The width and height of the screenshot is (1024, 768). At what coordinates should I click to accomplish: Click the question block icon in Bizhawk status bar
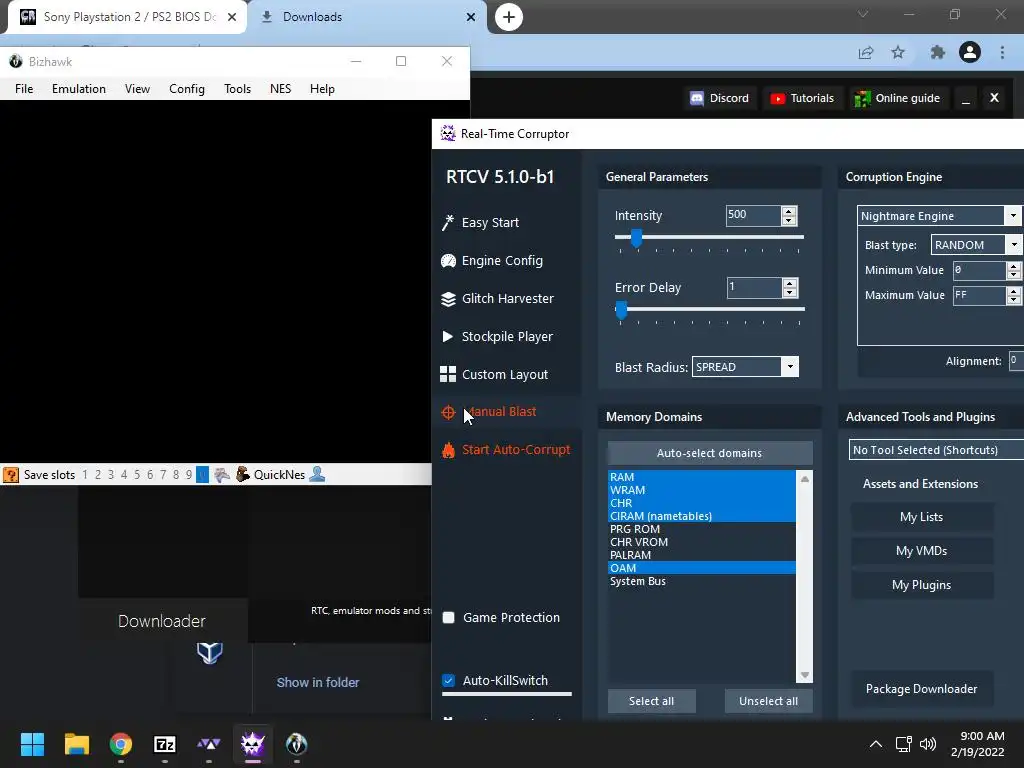(x=11, y=475)
